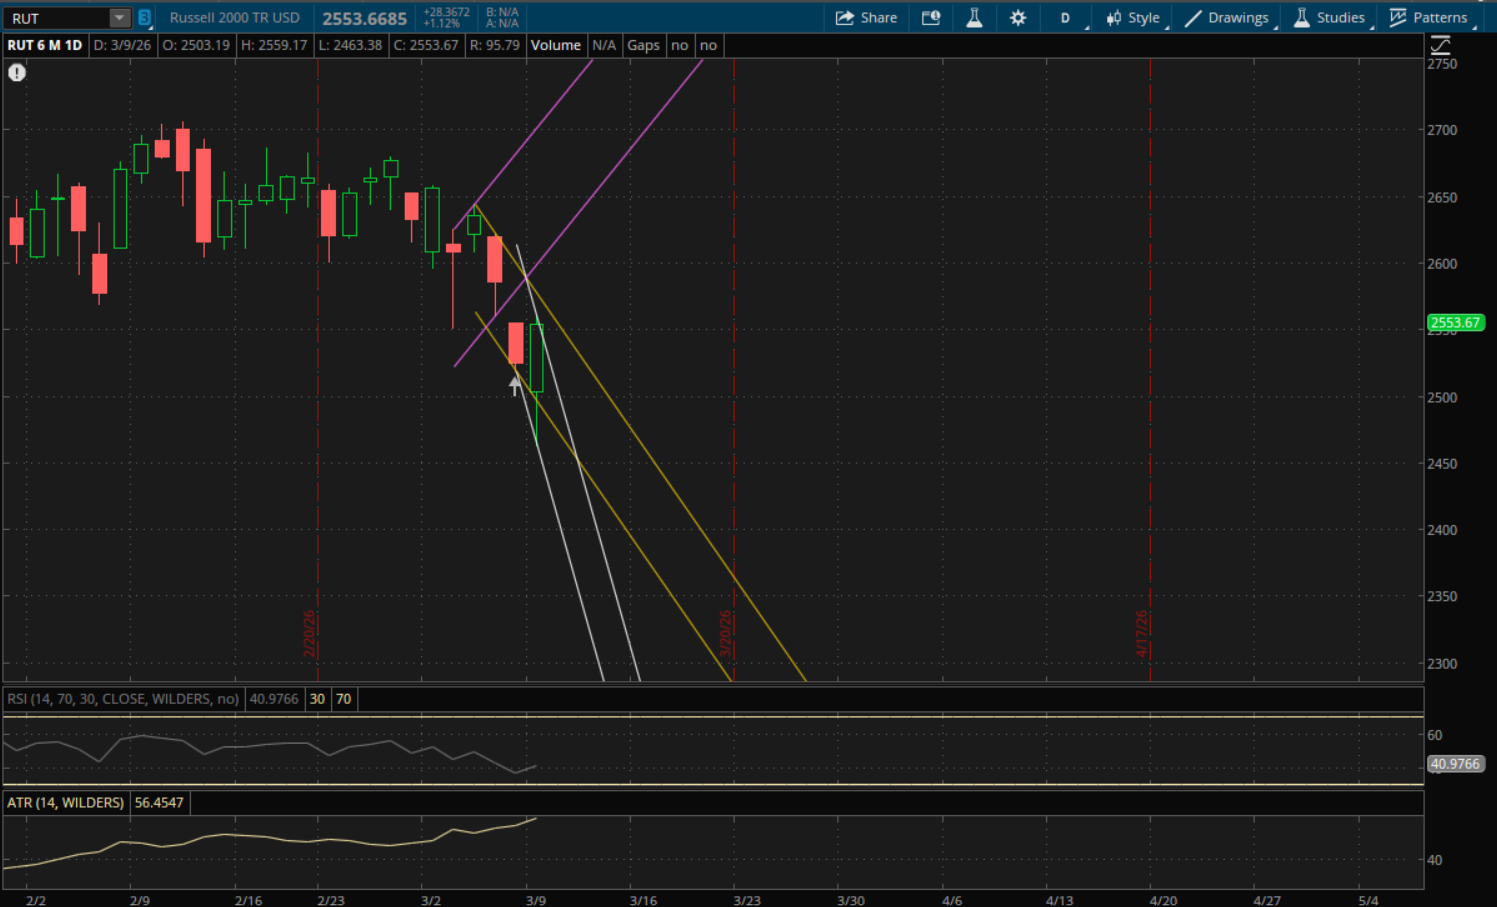Click the gray up arrow marker on chart
This screenshot has height=907, width=1497.
click(515, 386)
